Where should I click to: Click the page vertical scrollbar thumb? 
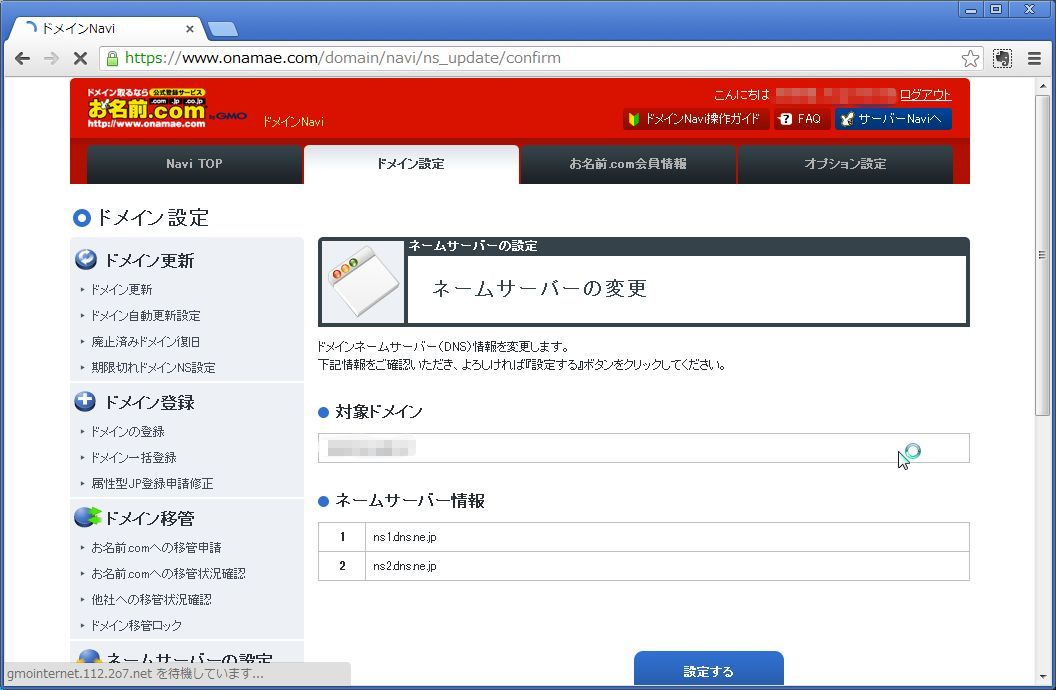tap(1043, 256)
